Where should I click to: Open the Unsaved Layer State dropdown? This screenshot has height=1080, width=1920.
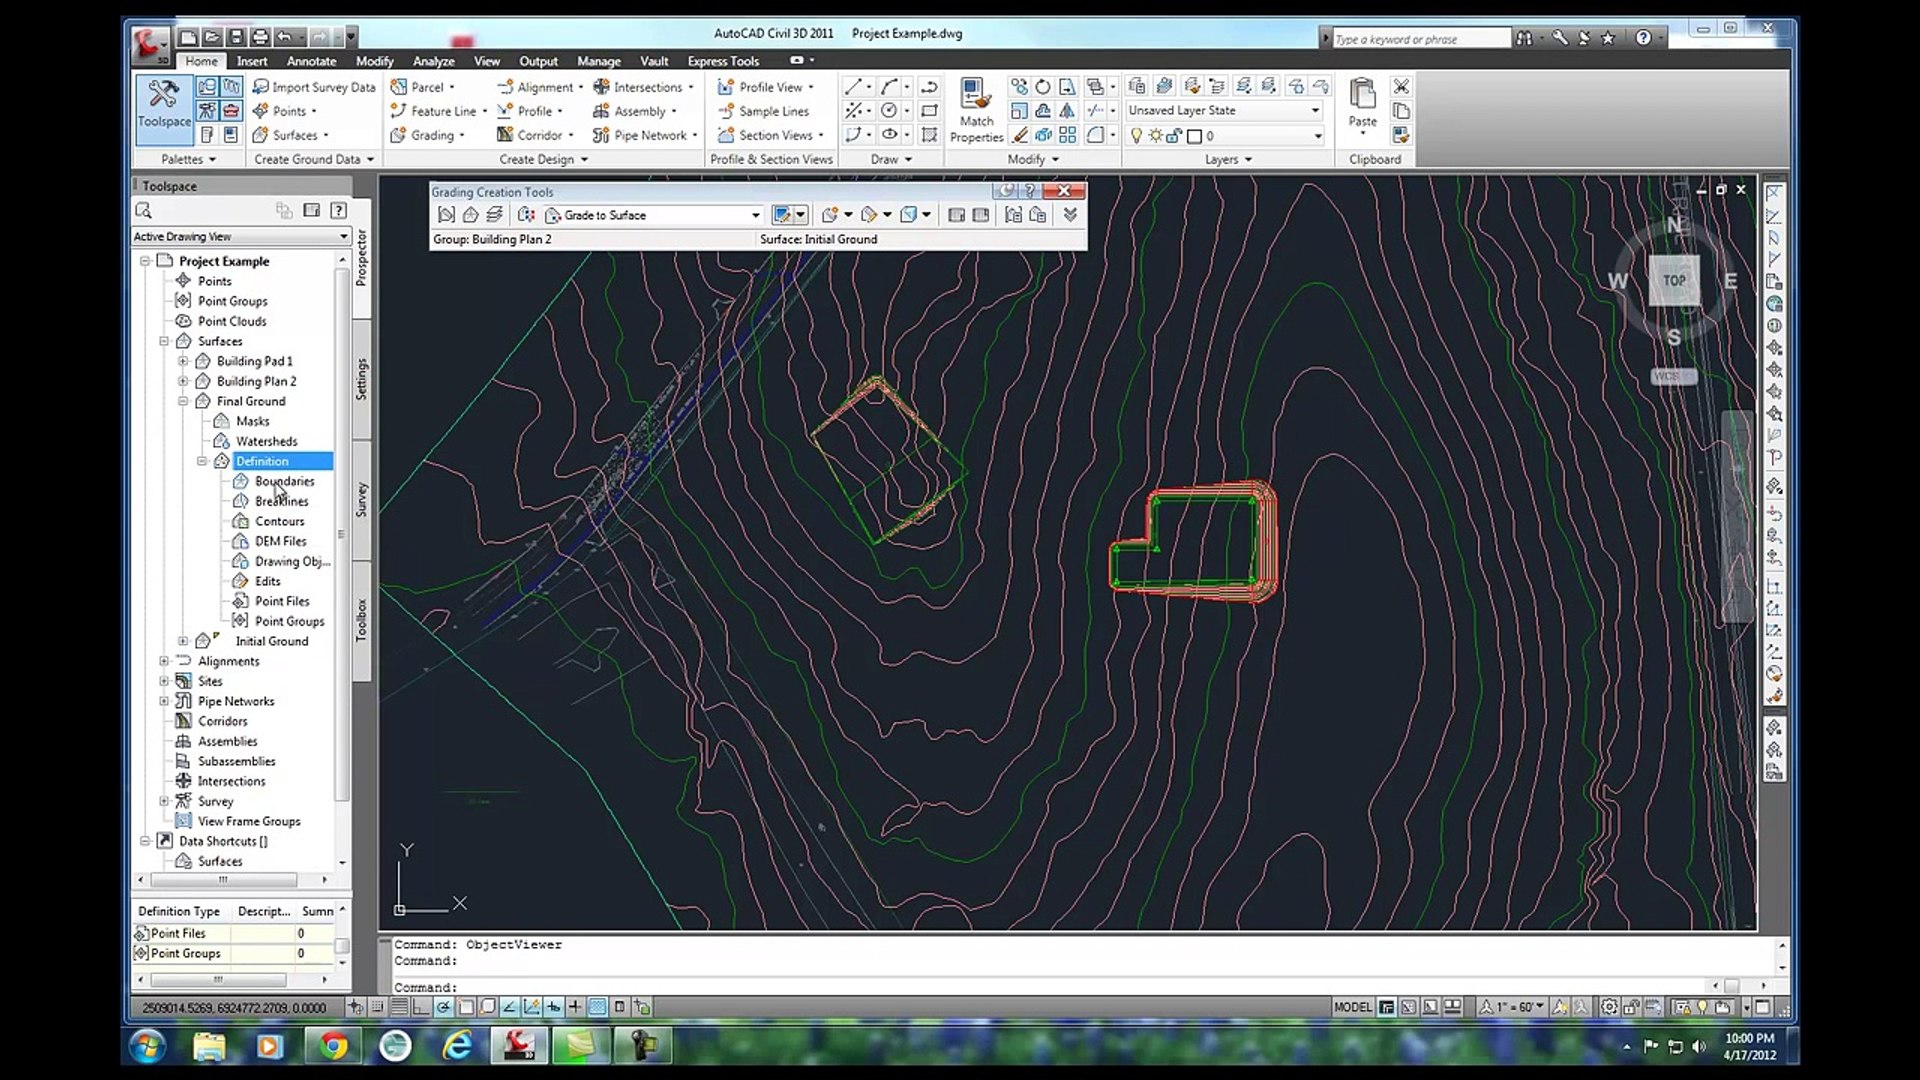1315,111
